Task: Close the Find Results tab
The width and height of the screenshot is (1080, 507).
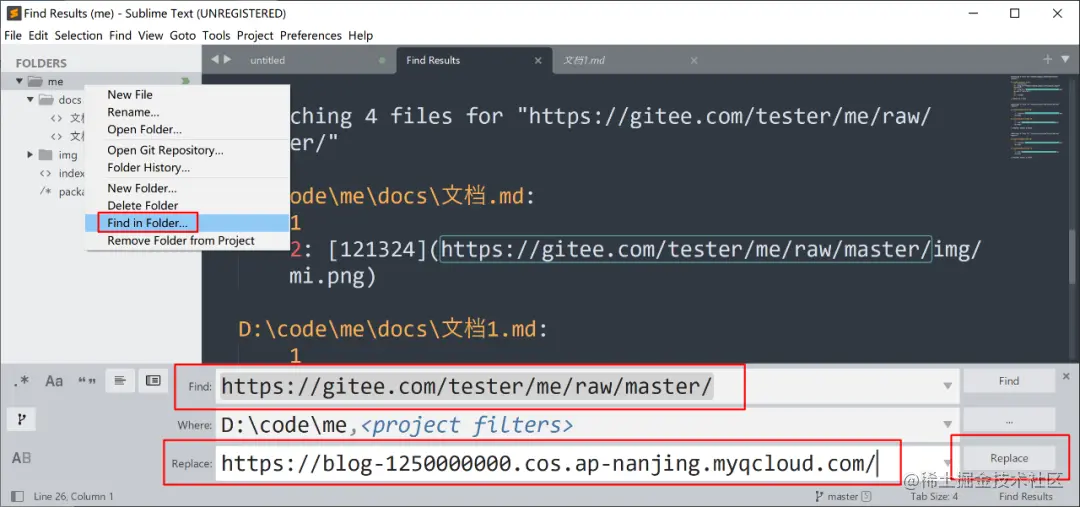Action: point(538,61)
